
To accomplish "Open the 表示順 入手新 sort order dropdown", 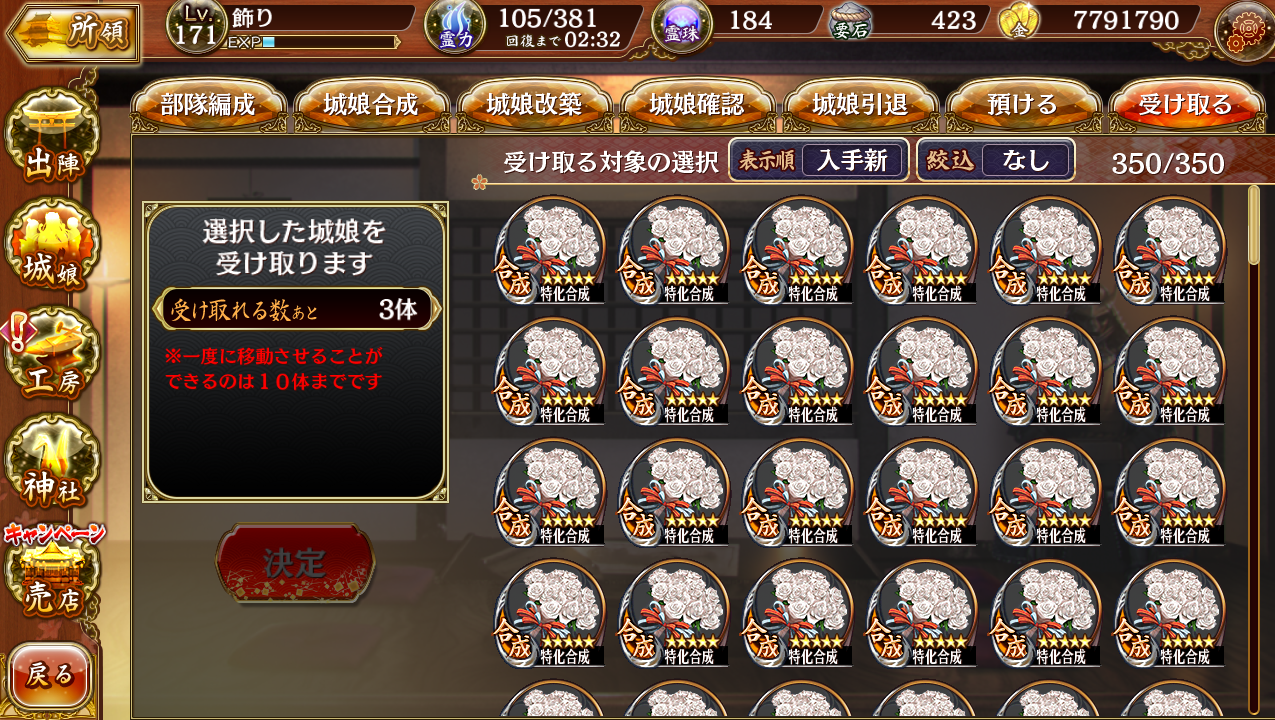I will click(x=819, y=160).
